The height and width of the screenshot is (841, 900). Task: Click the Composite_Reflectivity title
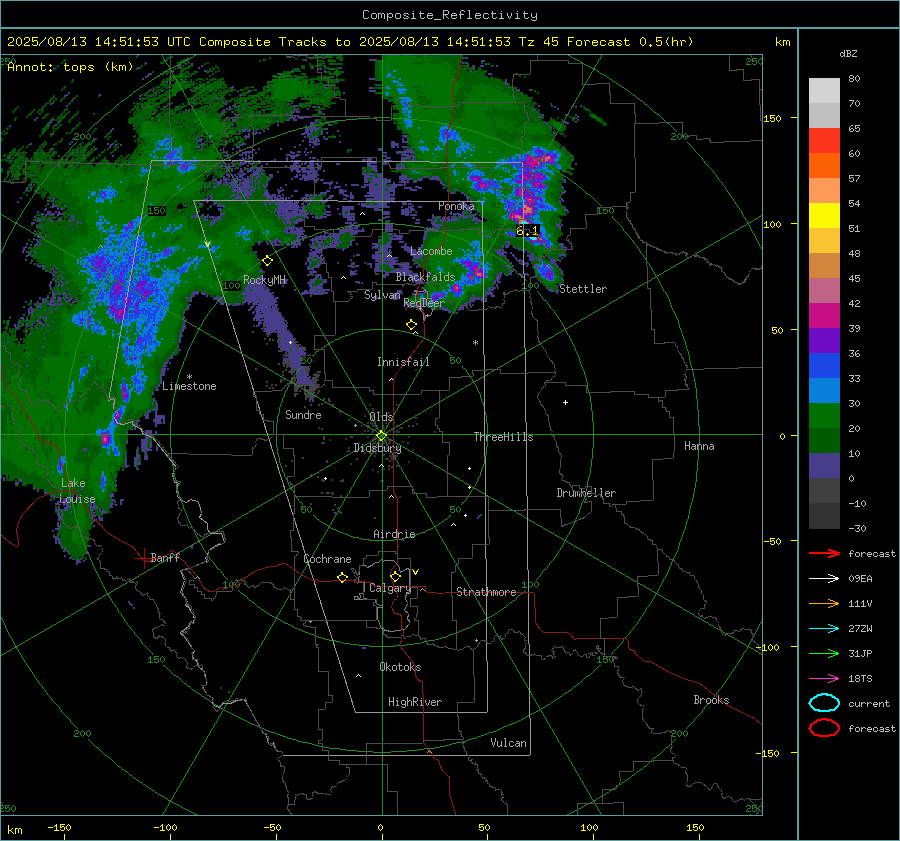click(x=450, y=15)
